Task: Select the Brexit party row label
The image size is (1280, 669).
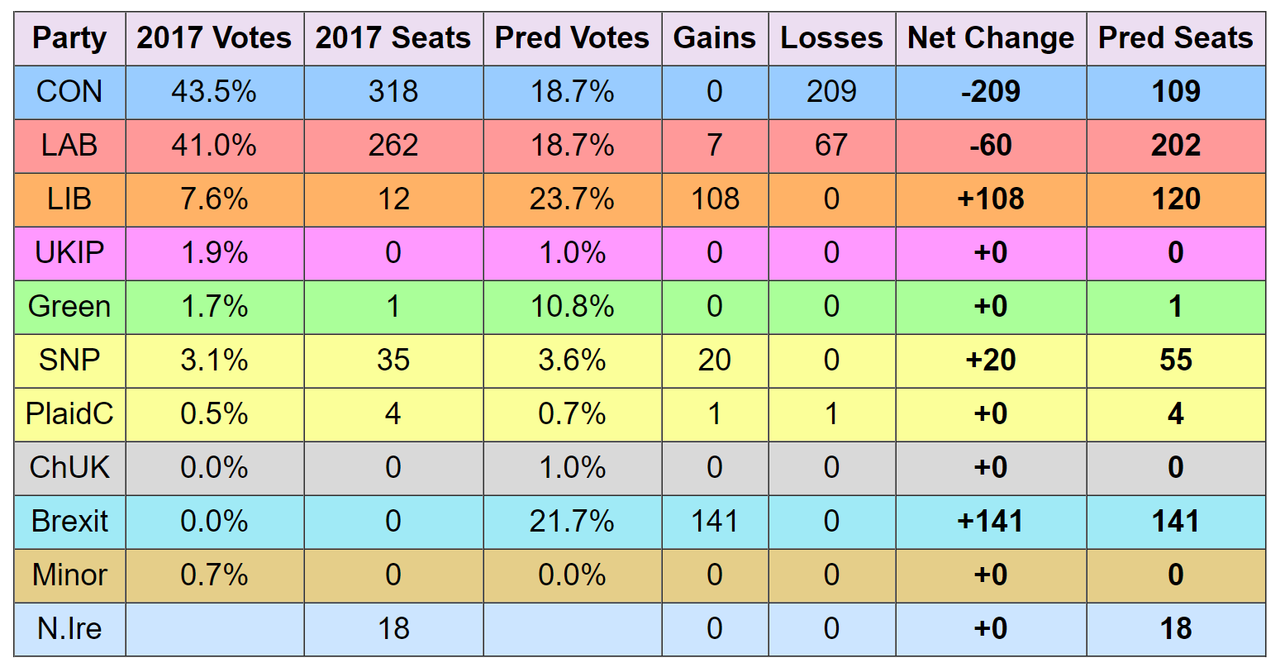Action: tap(69, 522)
